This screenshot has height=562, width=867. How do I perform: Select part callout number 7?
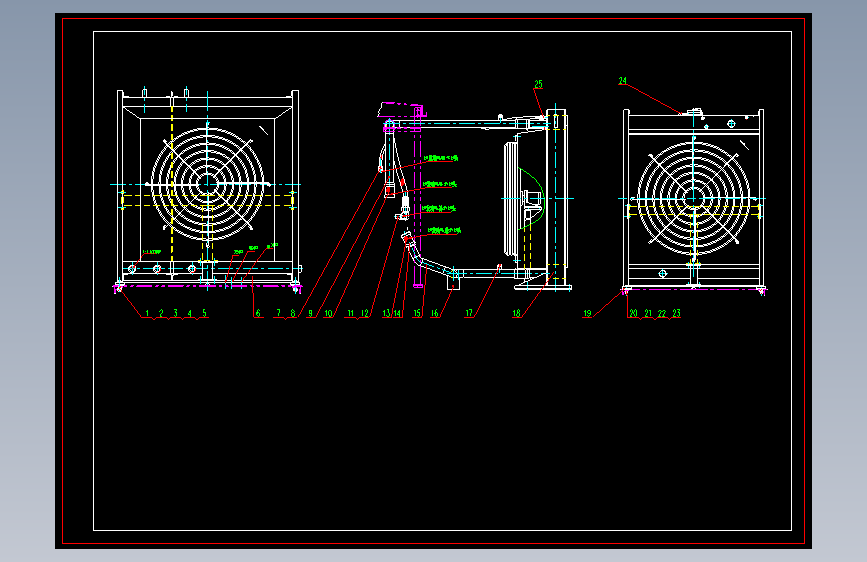click(x=279, y=313)
